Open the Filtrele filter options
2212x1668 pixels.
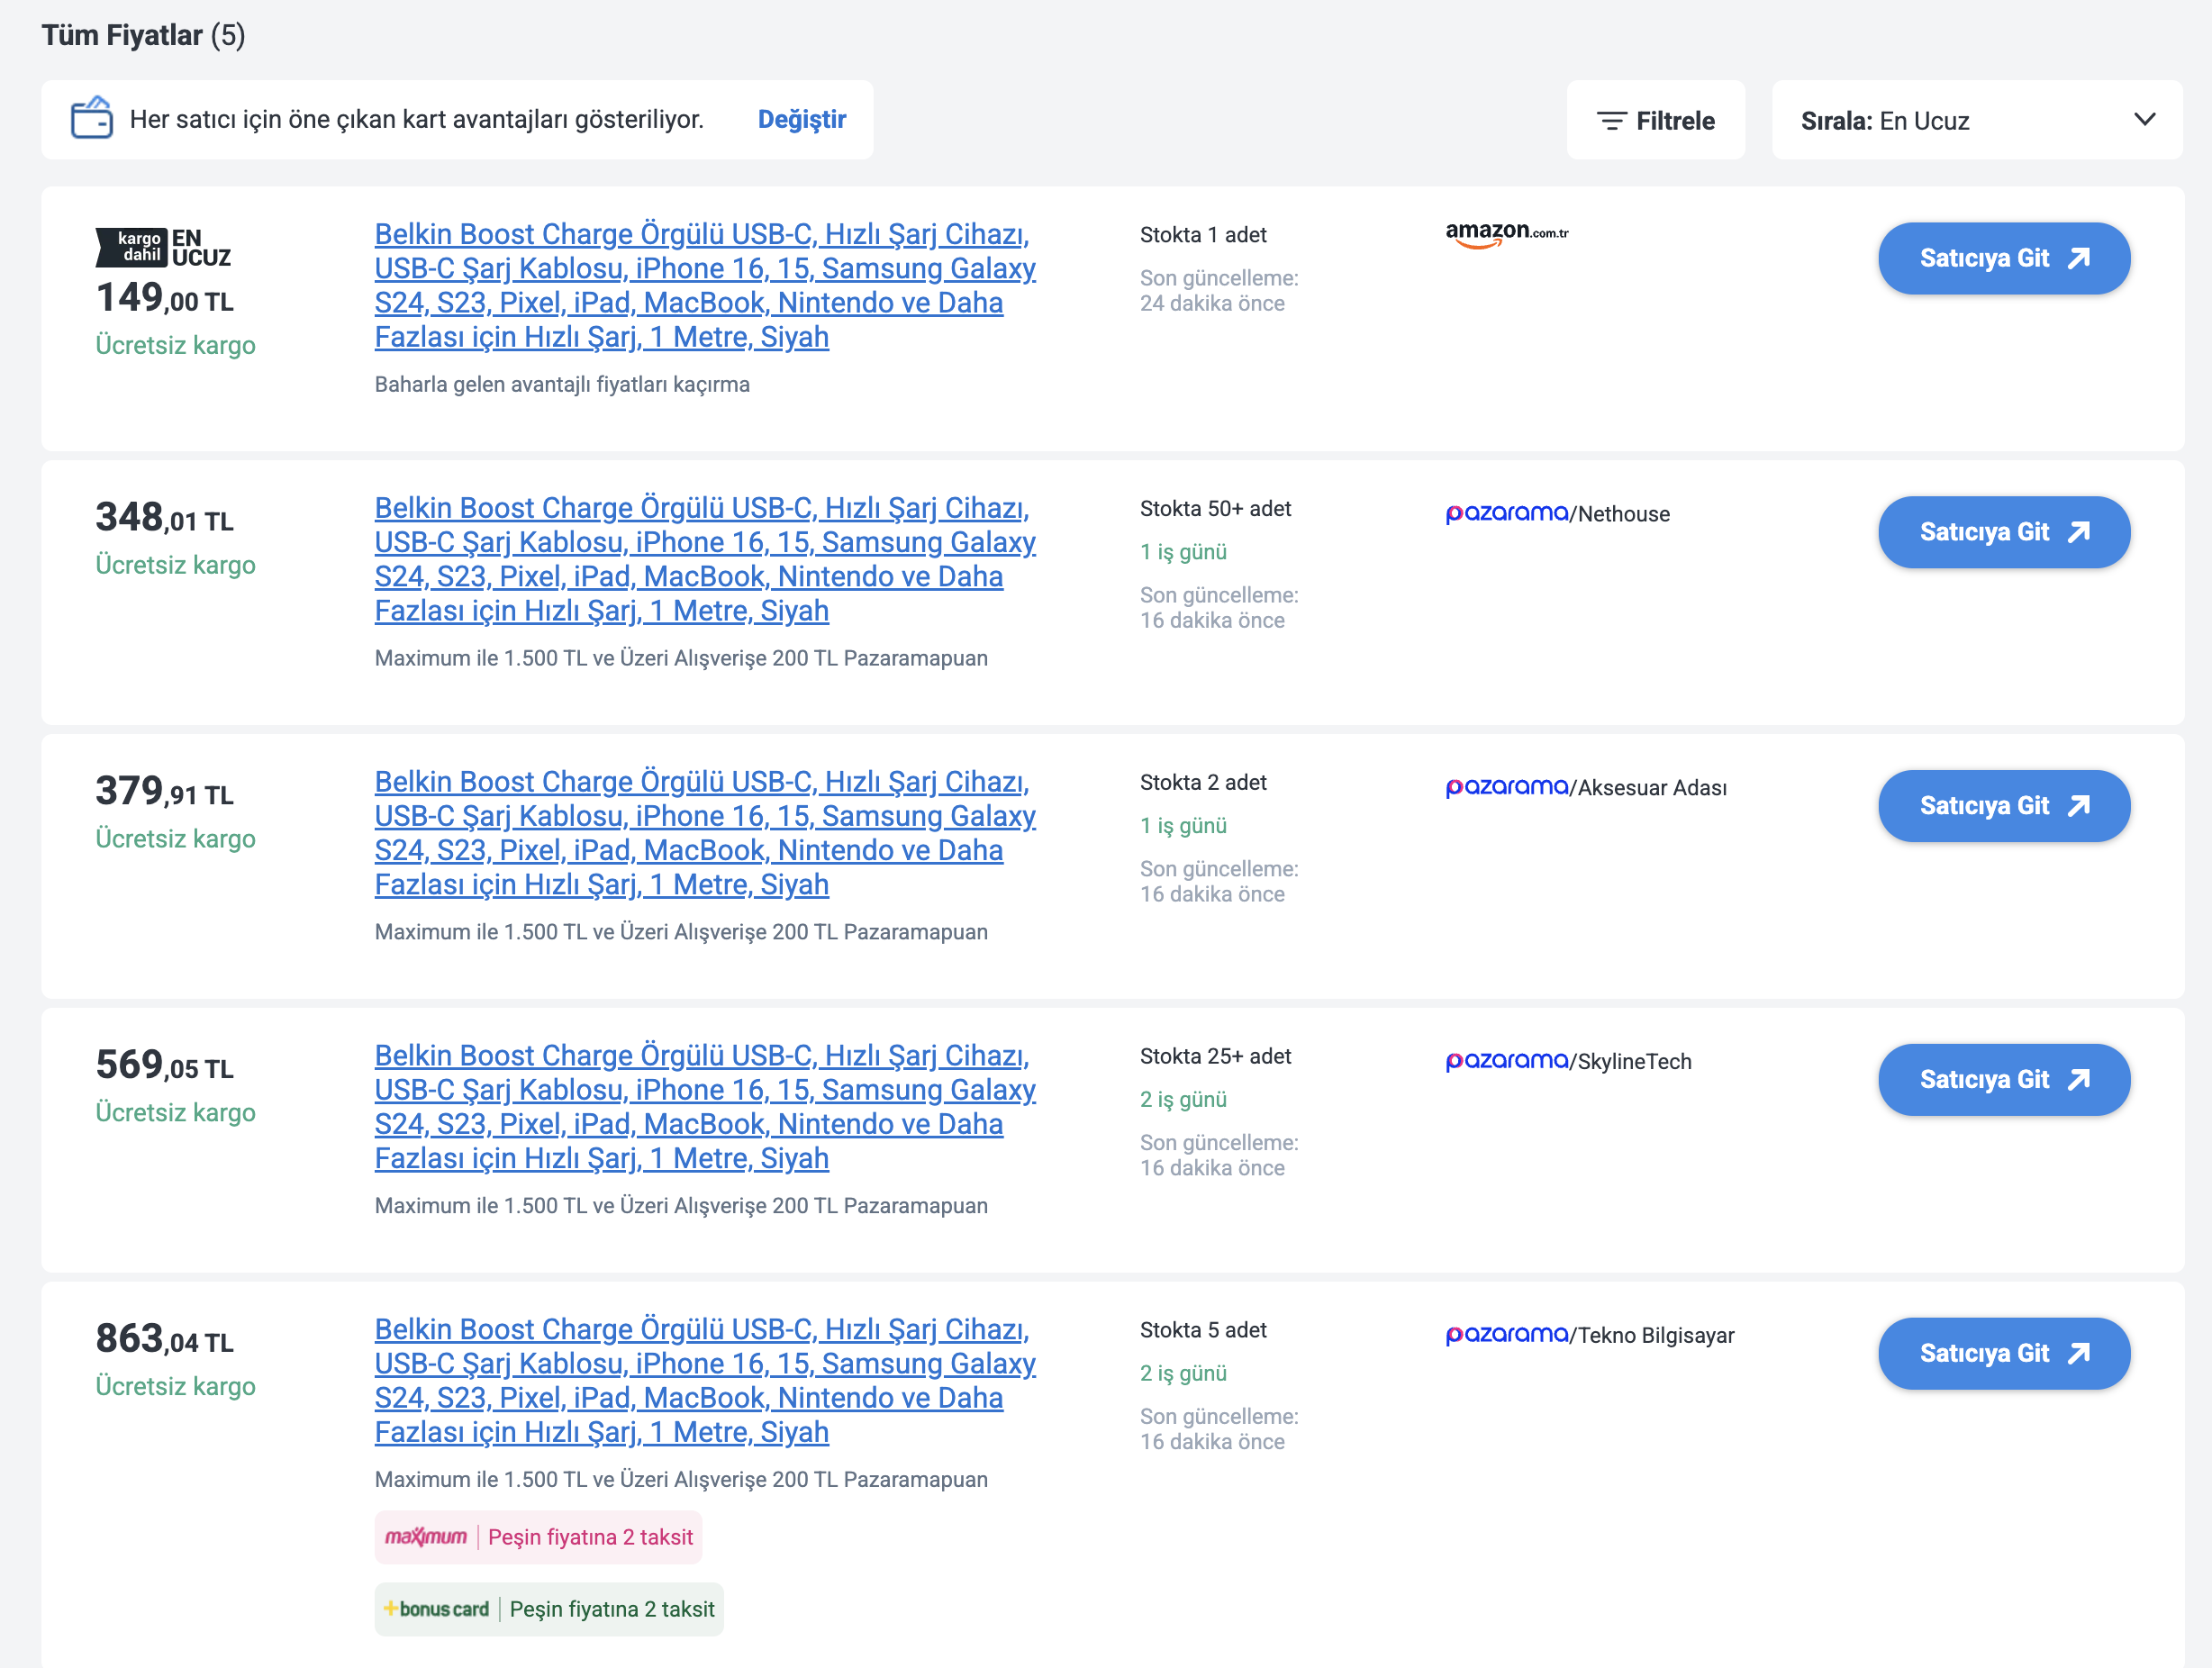pyautogui.click(x=1655, y=120)
